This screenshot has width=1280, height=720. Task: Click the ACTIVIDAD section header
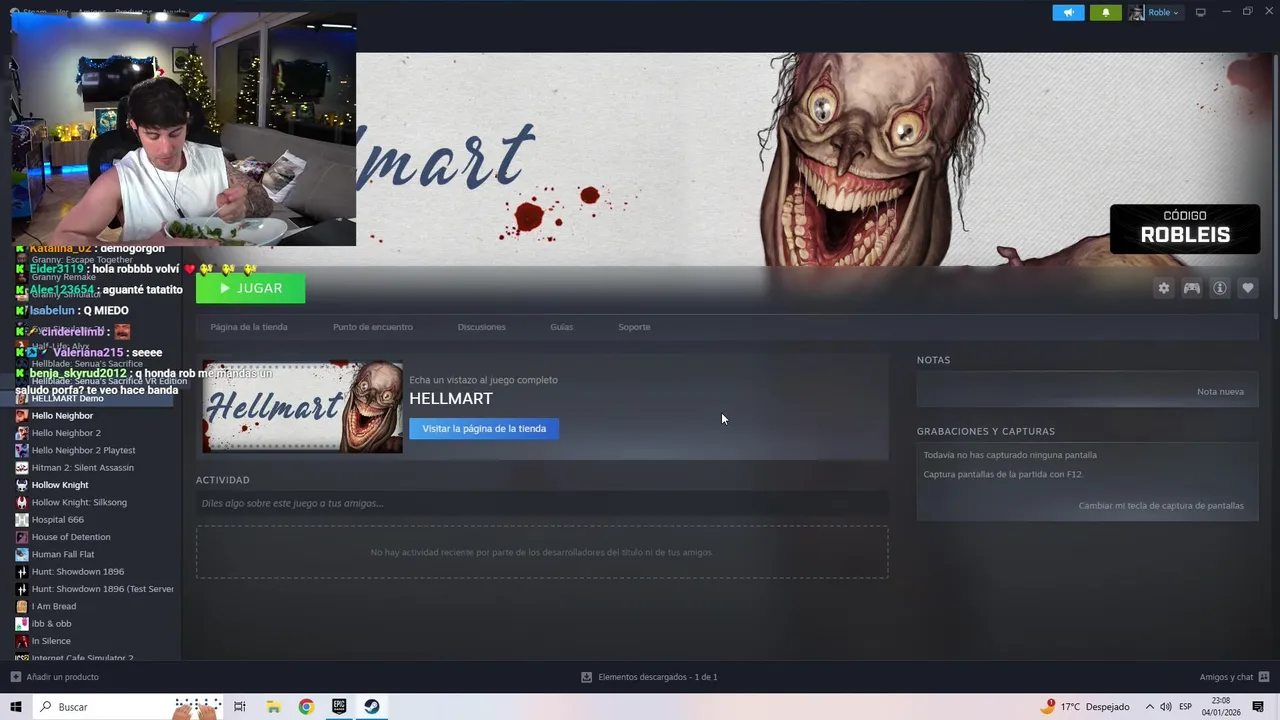(x=223, y=480)
